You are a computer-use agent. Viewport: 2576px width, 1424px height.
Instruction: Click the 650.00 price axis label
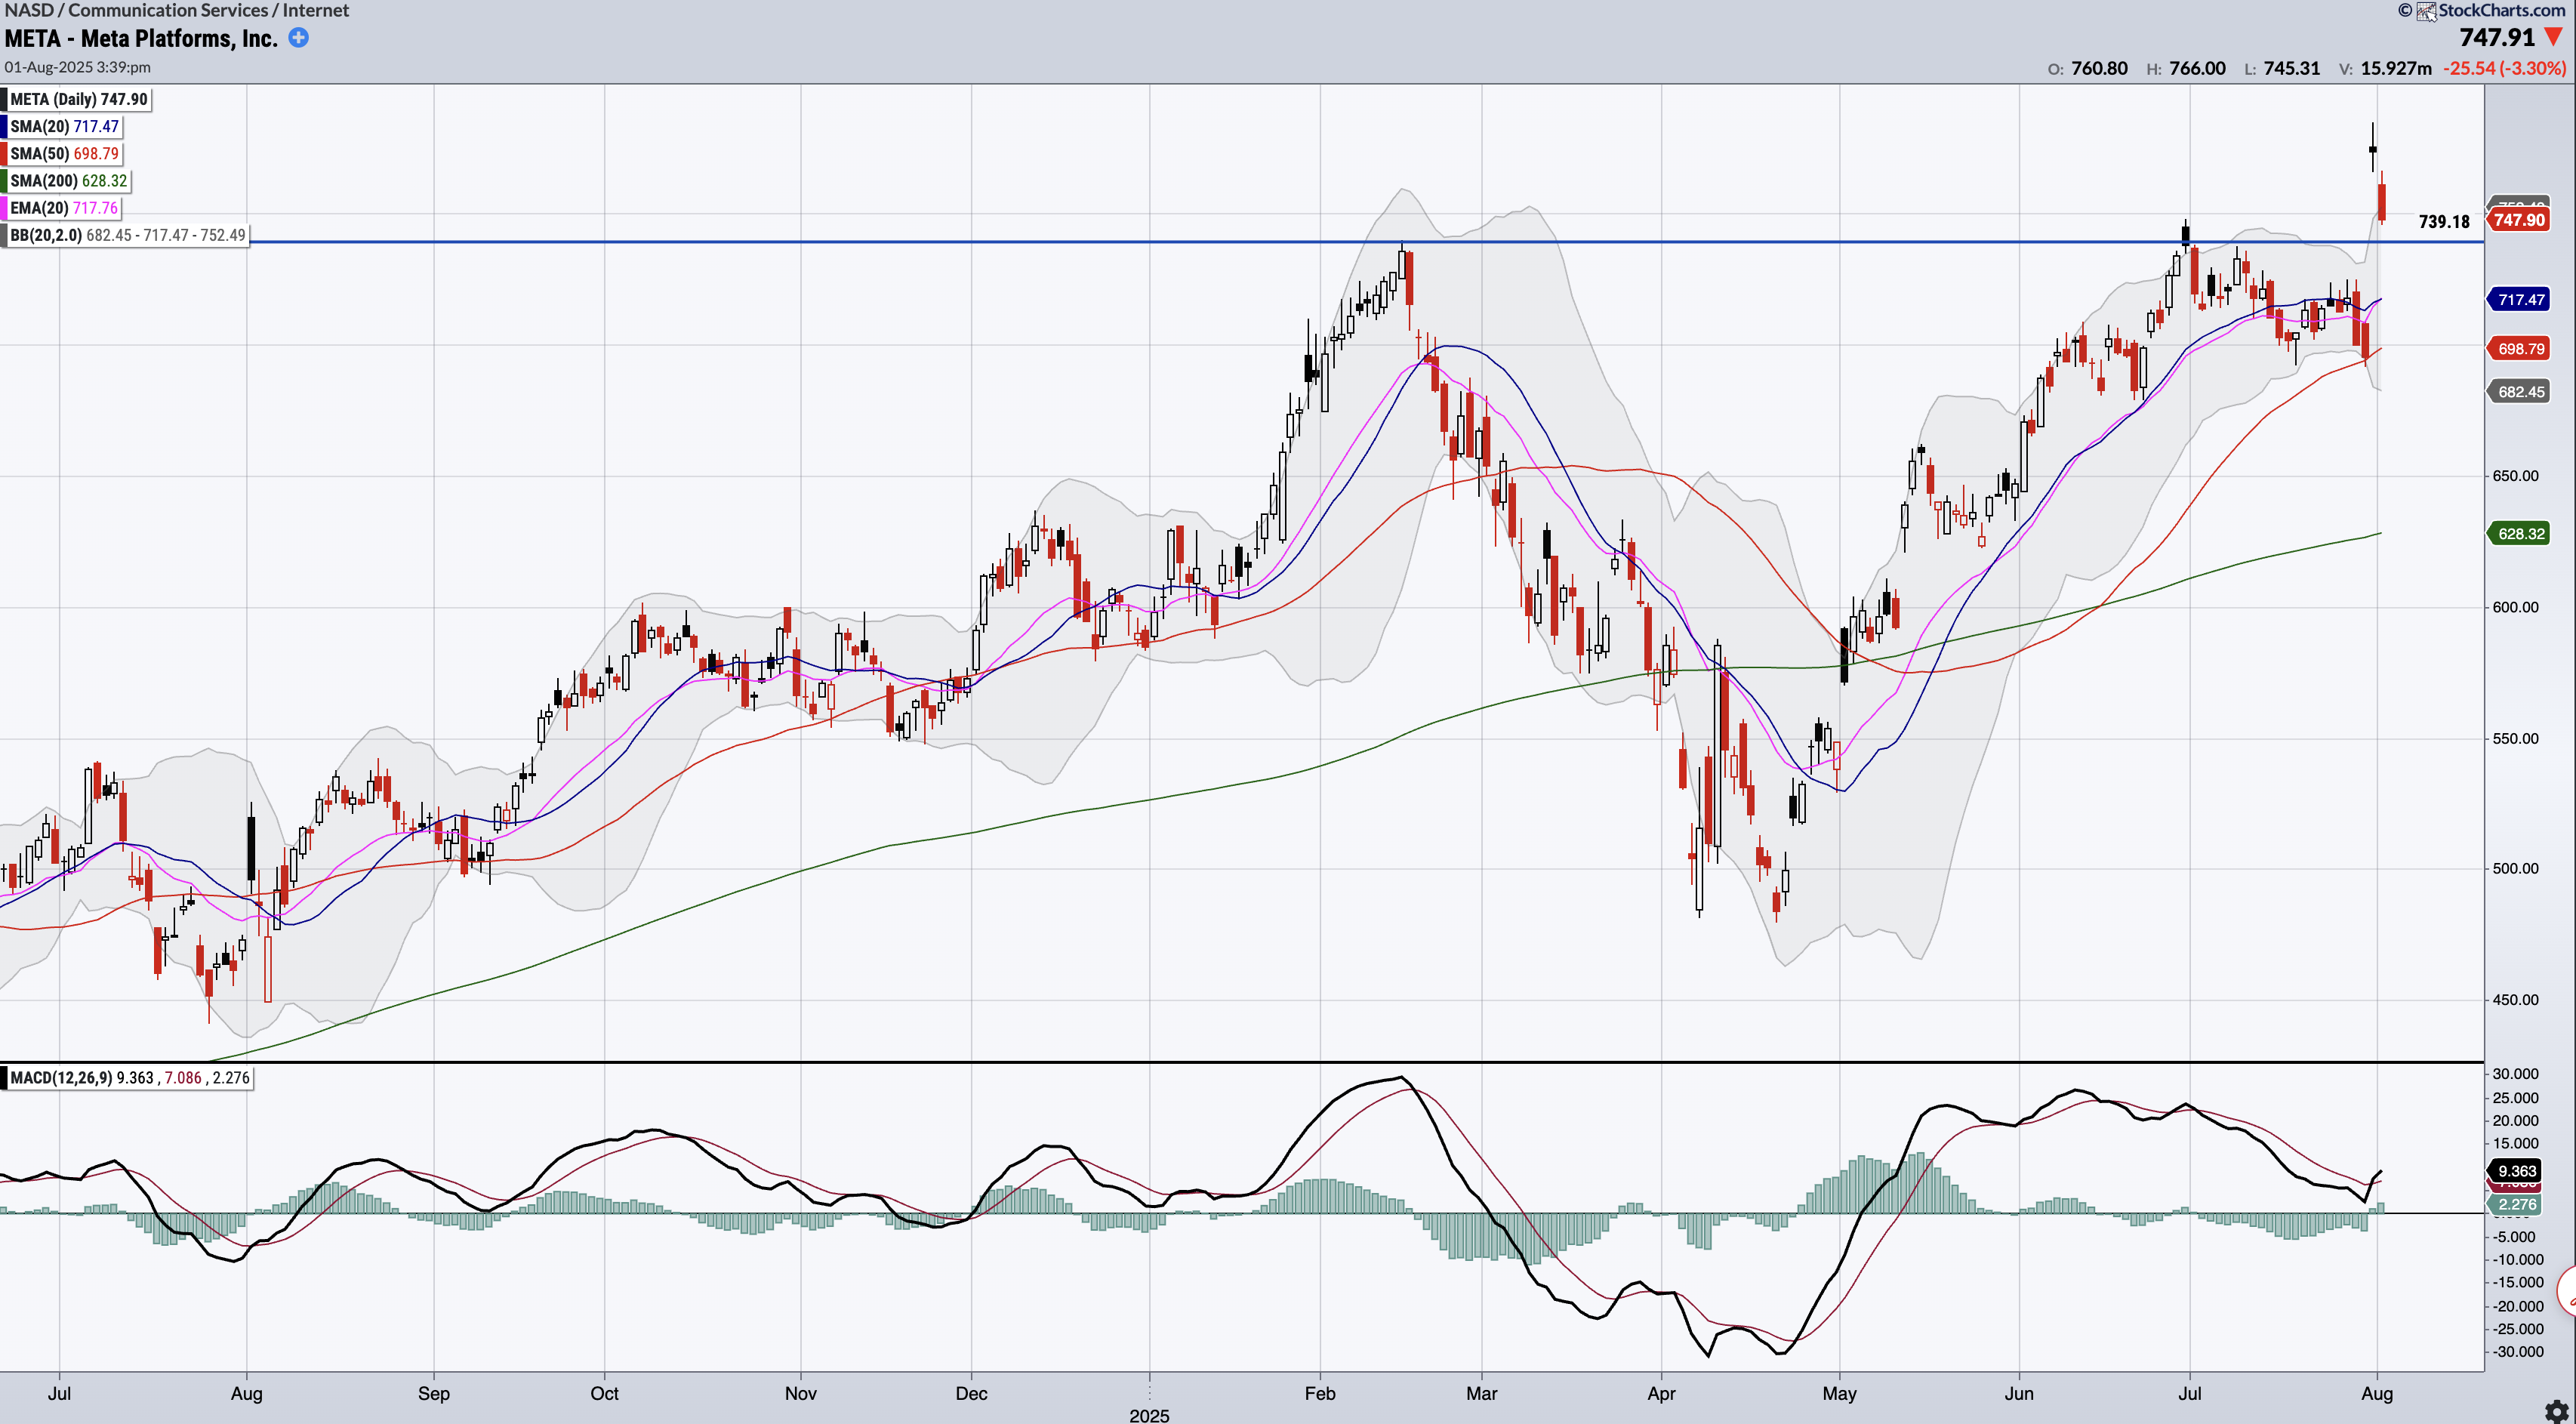(x=2514, y=476)
